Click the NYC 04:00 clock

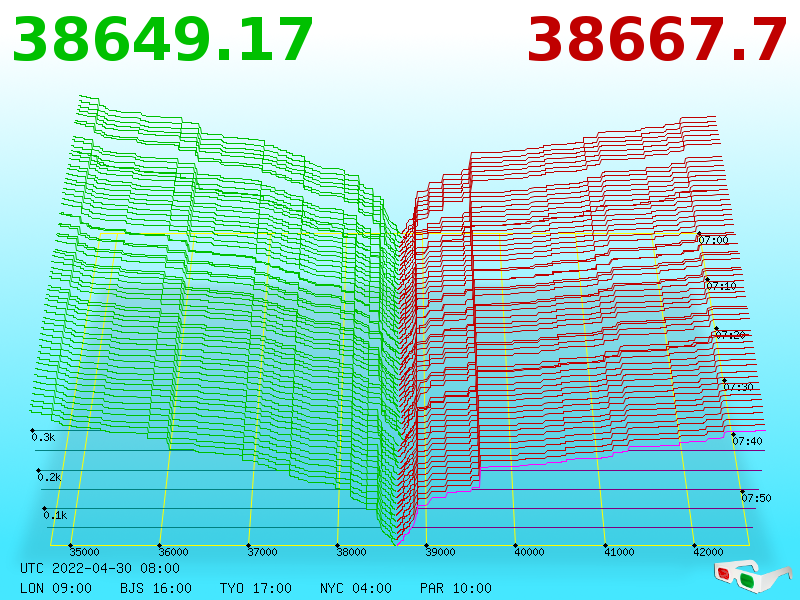pos(356,588)
